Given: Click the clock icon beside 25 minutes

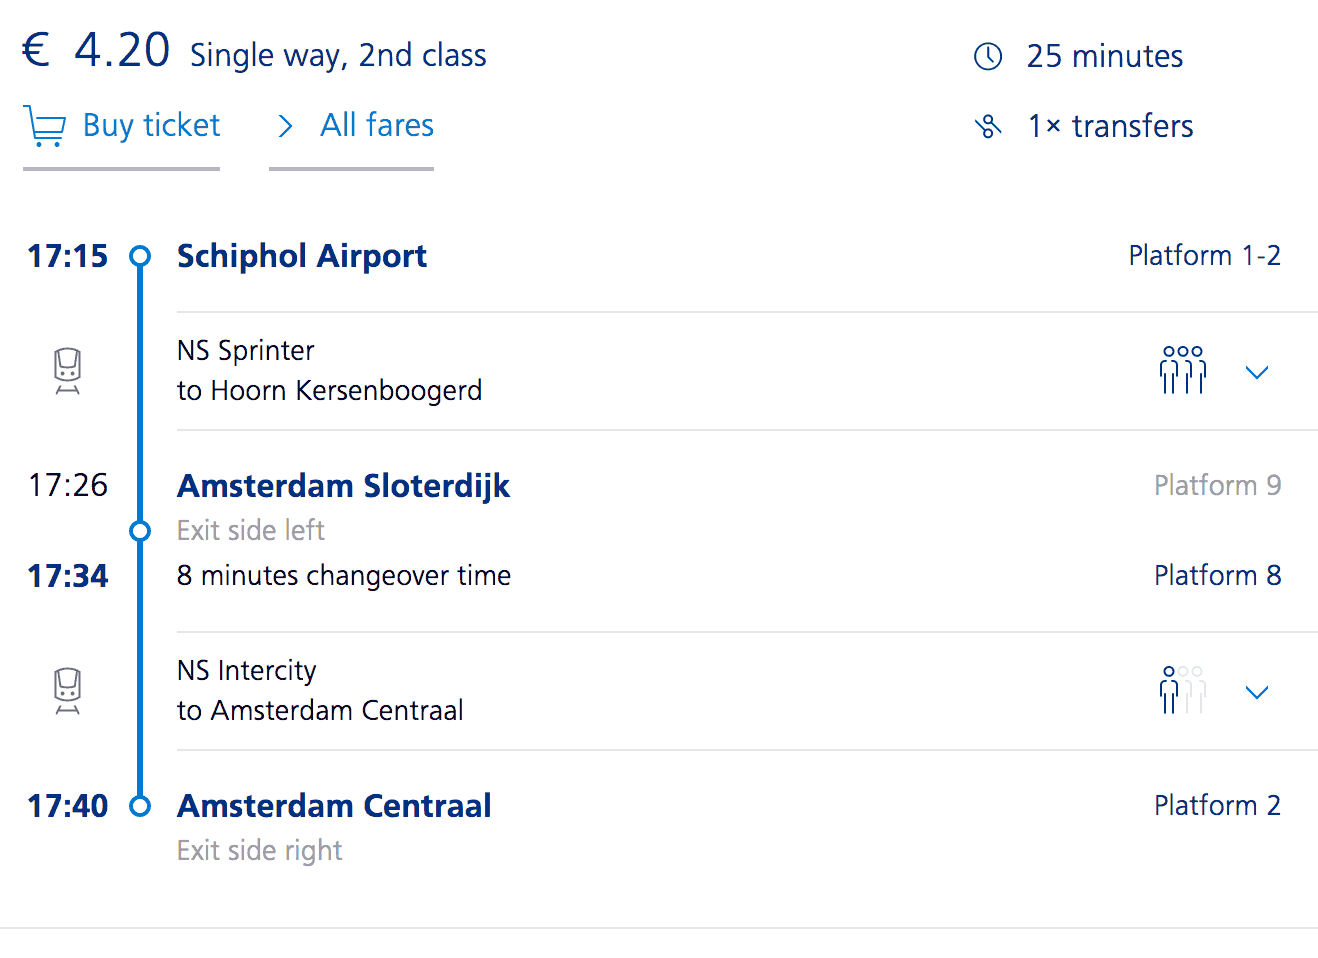Looking at the screenshot, I should (x=988, y=57).
